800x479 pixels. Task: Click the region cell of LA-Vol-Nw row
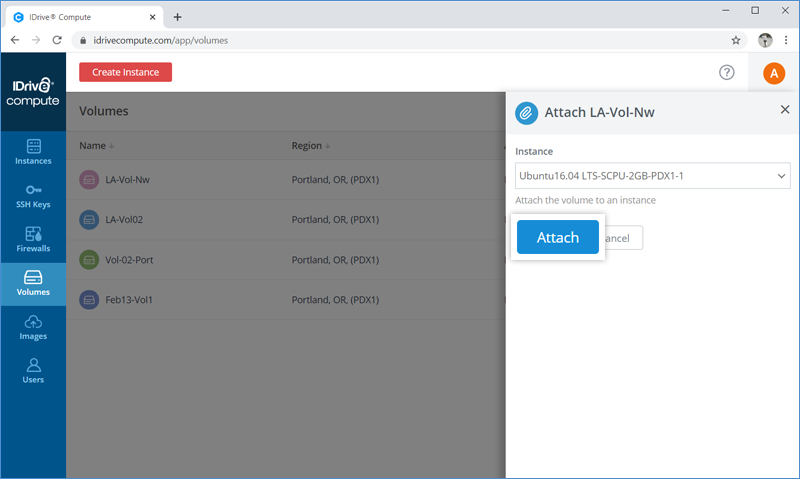(x=335, y=180)
